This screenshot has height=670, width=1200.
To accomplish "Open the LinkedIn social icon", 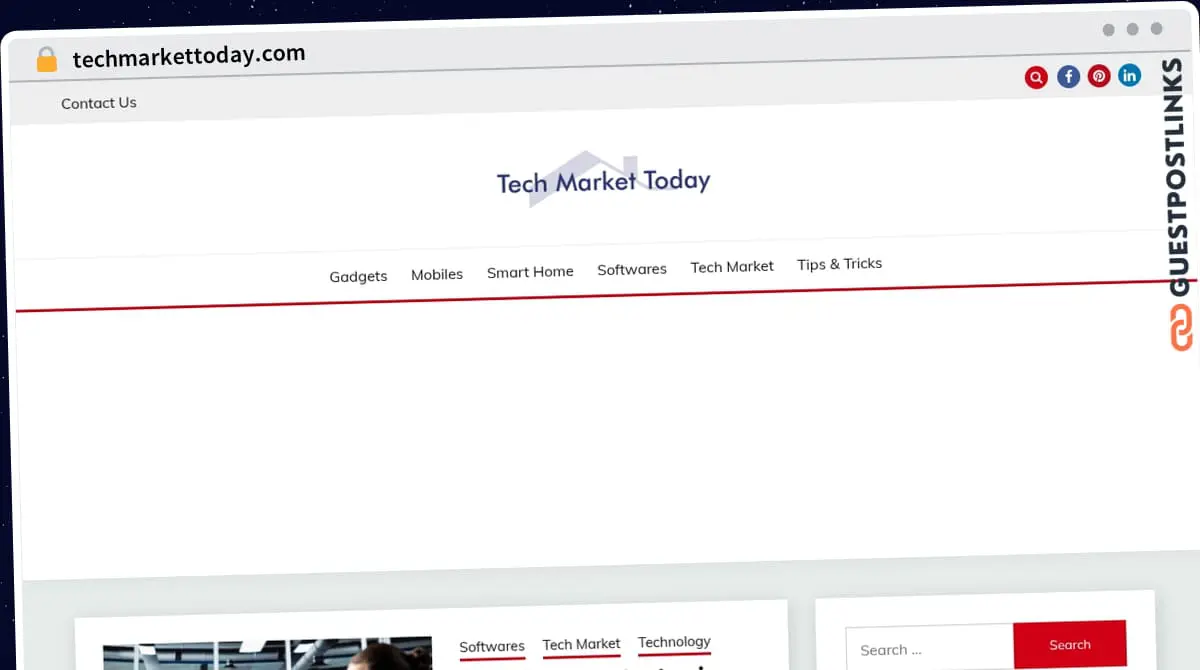I will point(1129,75).
